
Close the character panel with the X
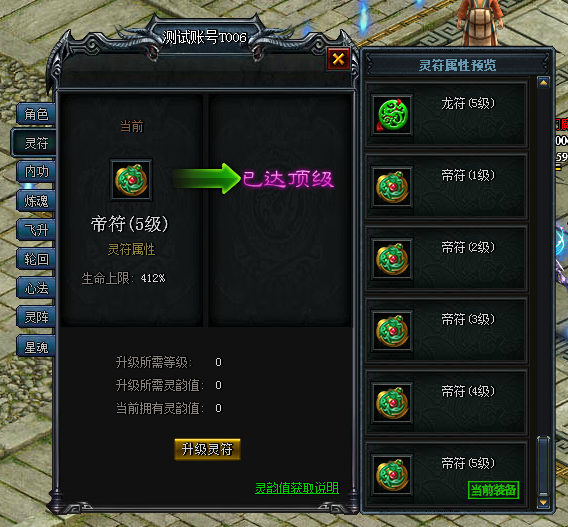click(338, 59)
